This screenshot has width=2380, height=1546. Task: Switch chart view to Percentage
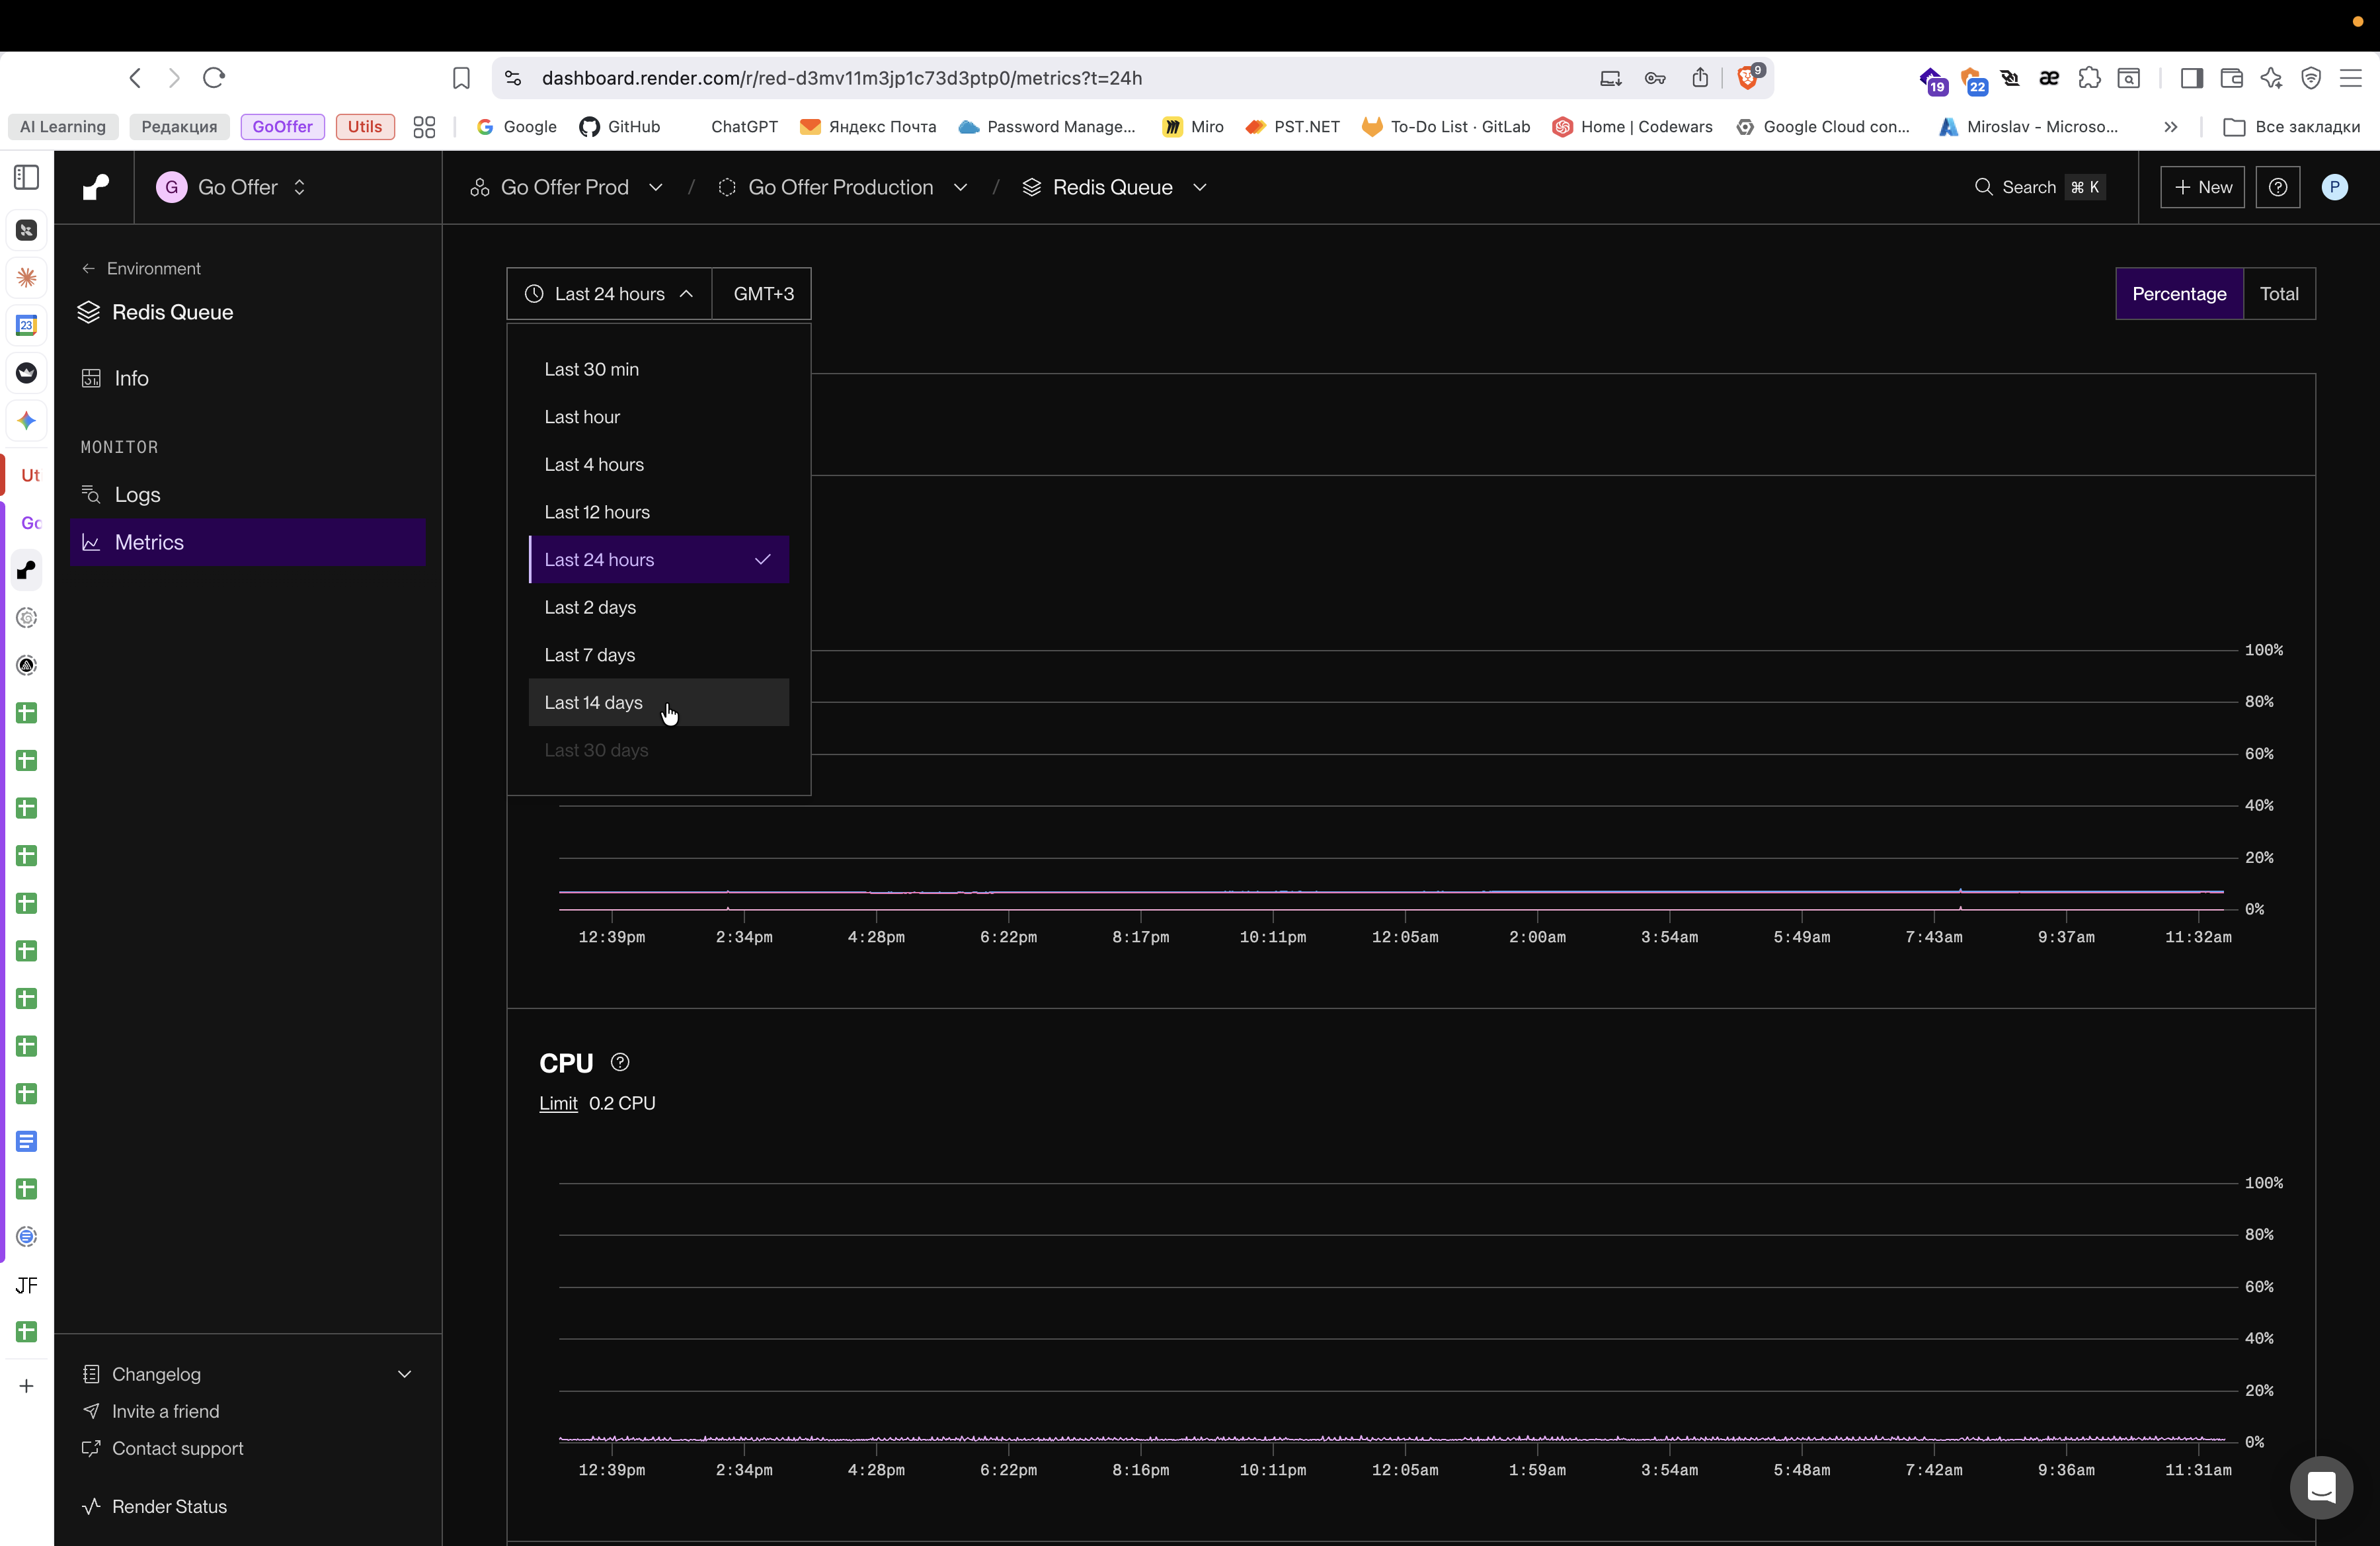pos(2179,294)
